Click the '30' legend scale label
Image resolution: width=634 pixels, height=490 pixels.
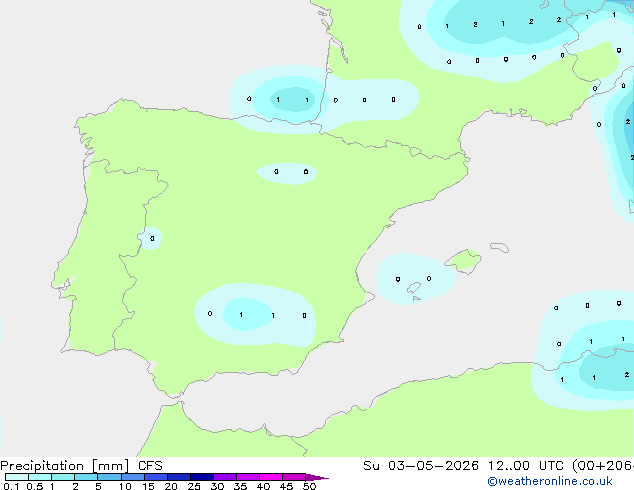pyautogui.click(x=217, y=486)
